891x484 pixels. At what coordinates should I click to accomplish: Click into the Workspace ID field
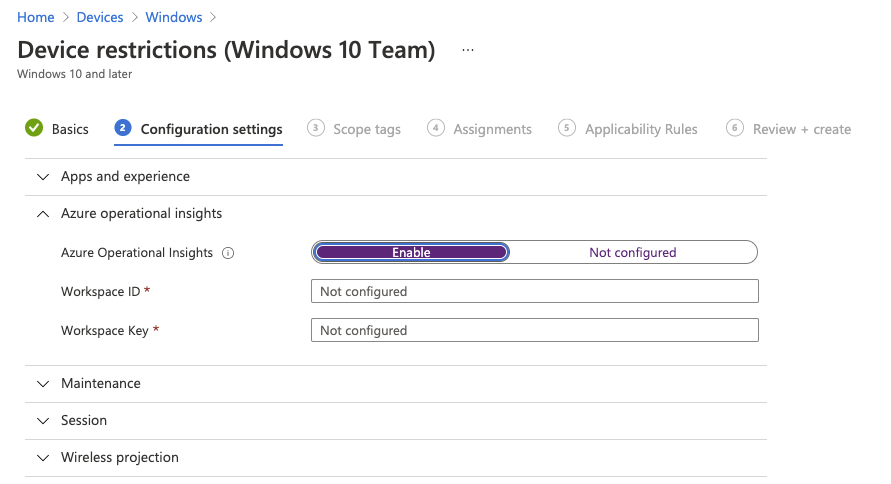tap(535, 291)
